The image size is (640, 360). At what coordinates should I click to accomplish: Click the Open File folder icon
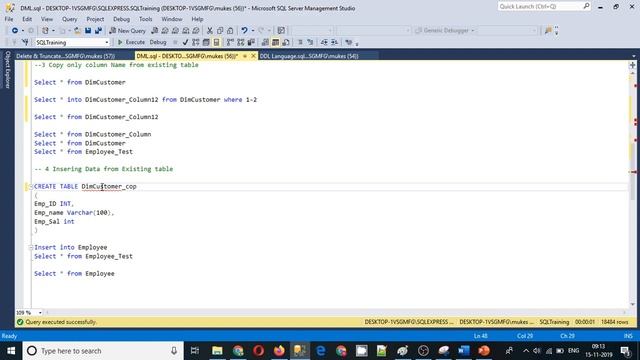point(77,31)
